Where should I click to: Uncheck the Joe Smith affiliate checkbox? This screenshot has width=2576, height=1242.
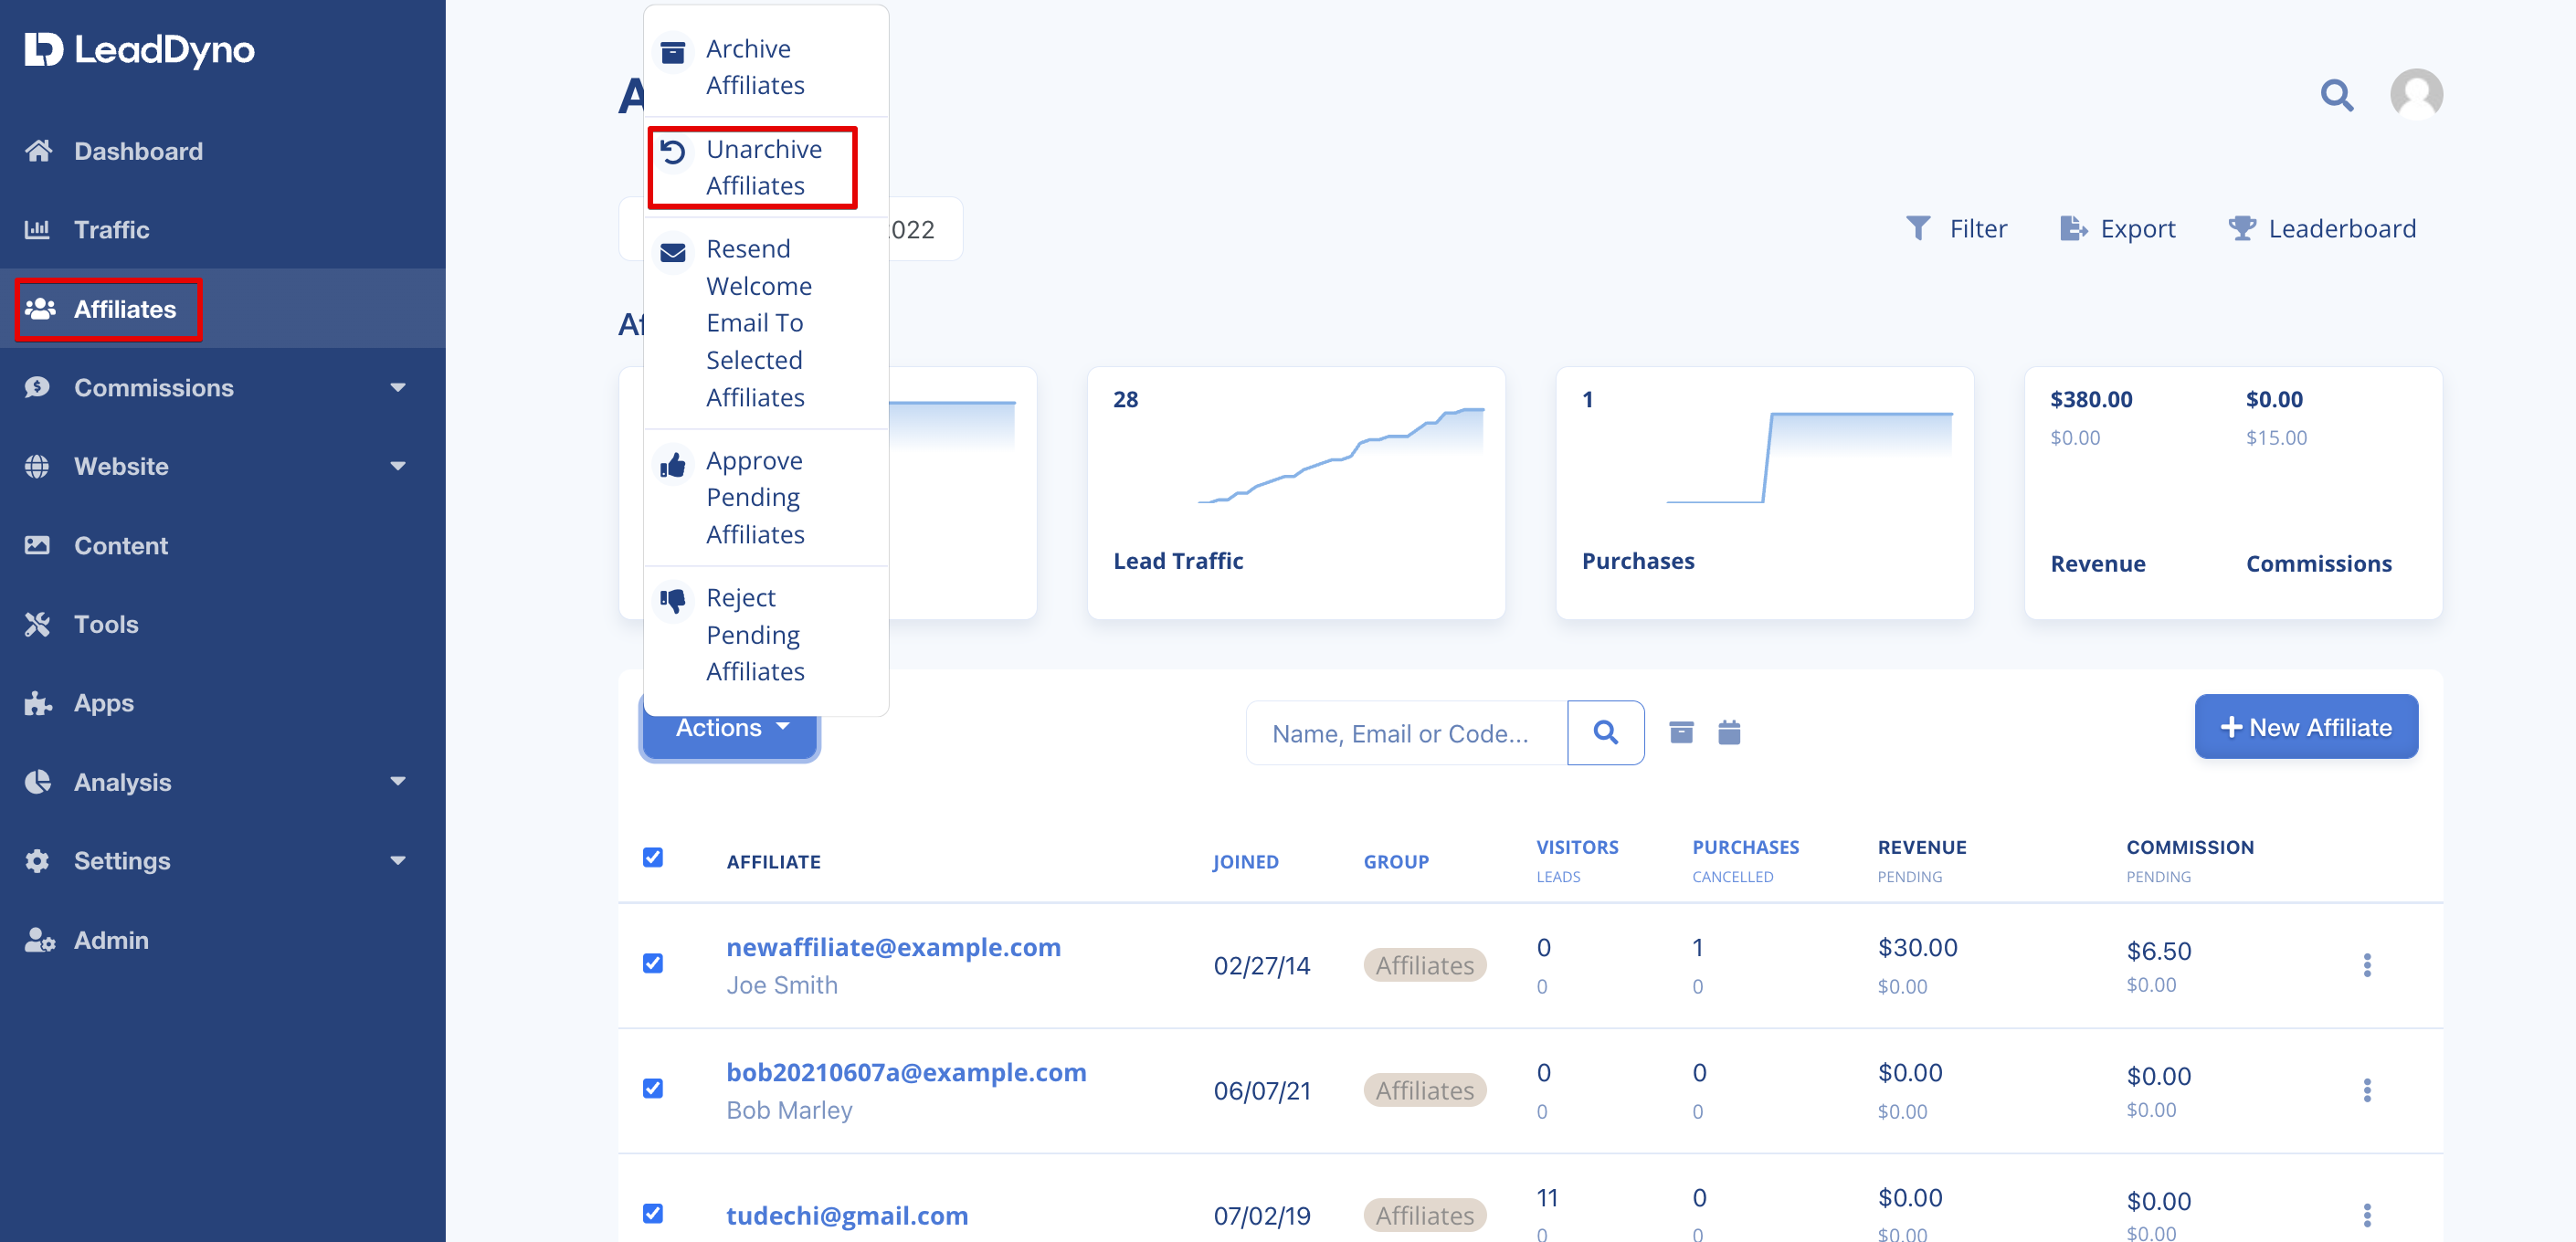click(x=653, y=963)
